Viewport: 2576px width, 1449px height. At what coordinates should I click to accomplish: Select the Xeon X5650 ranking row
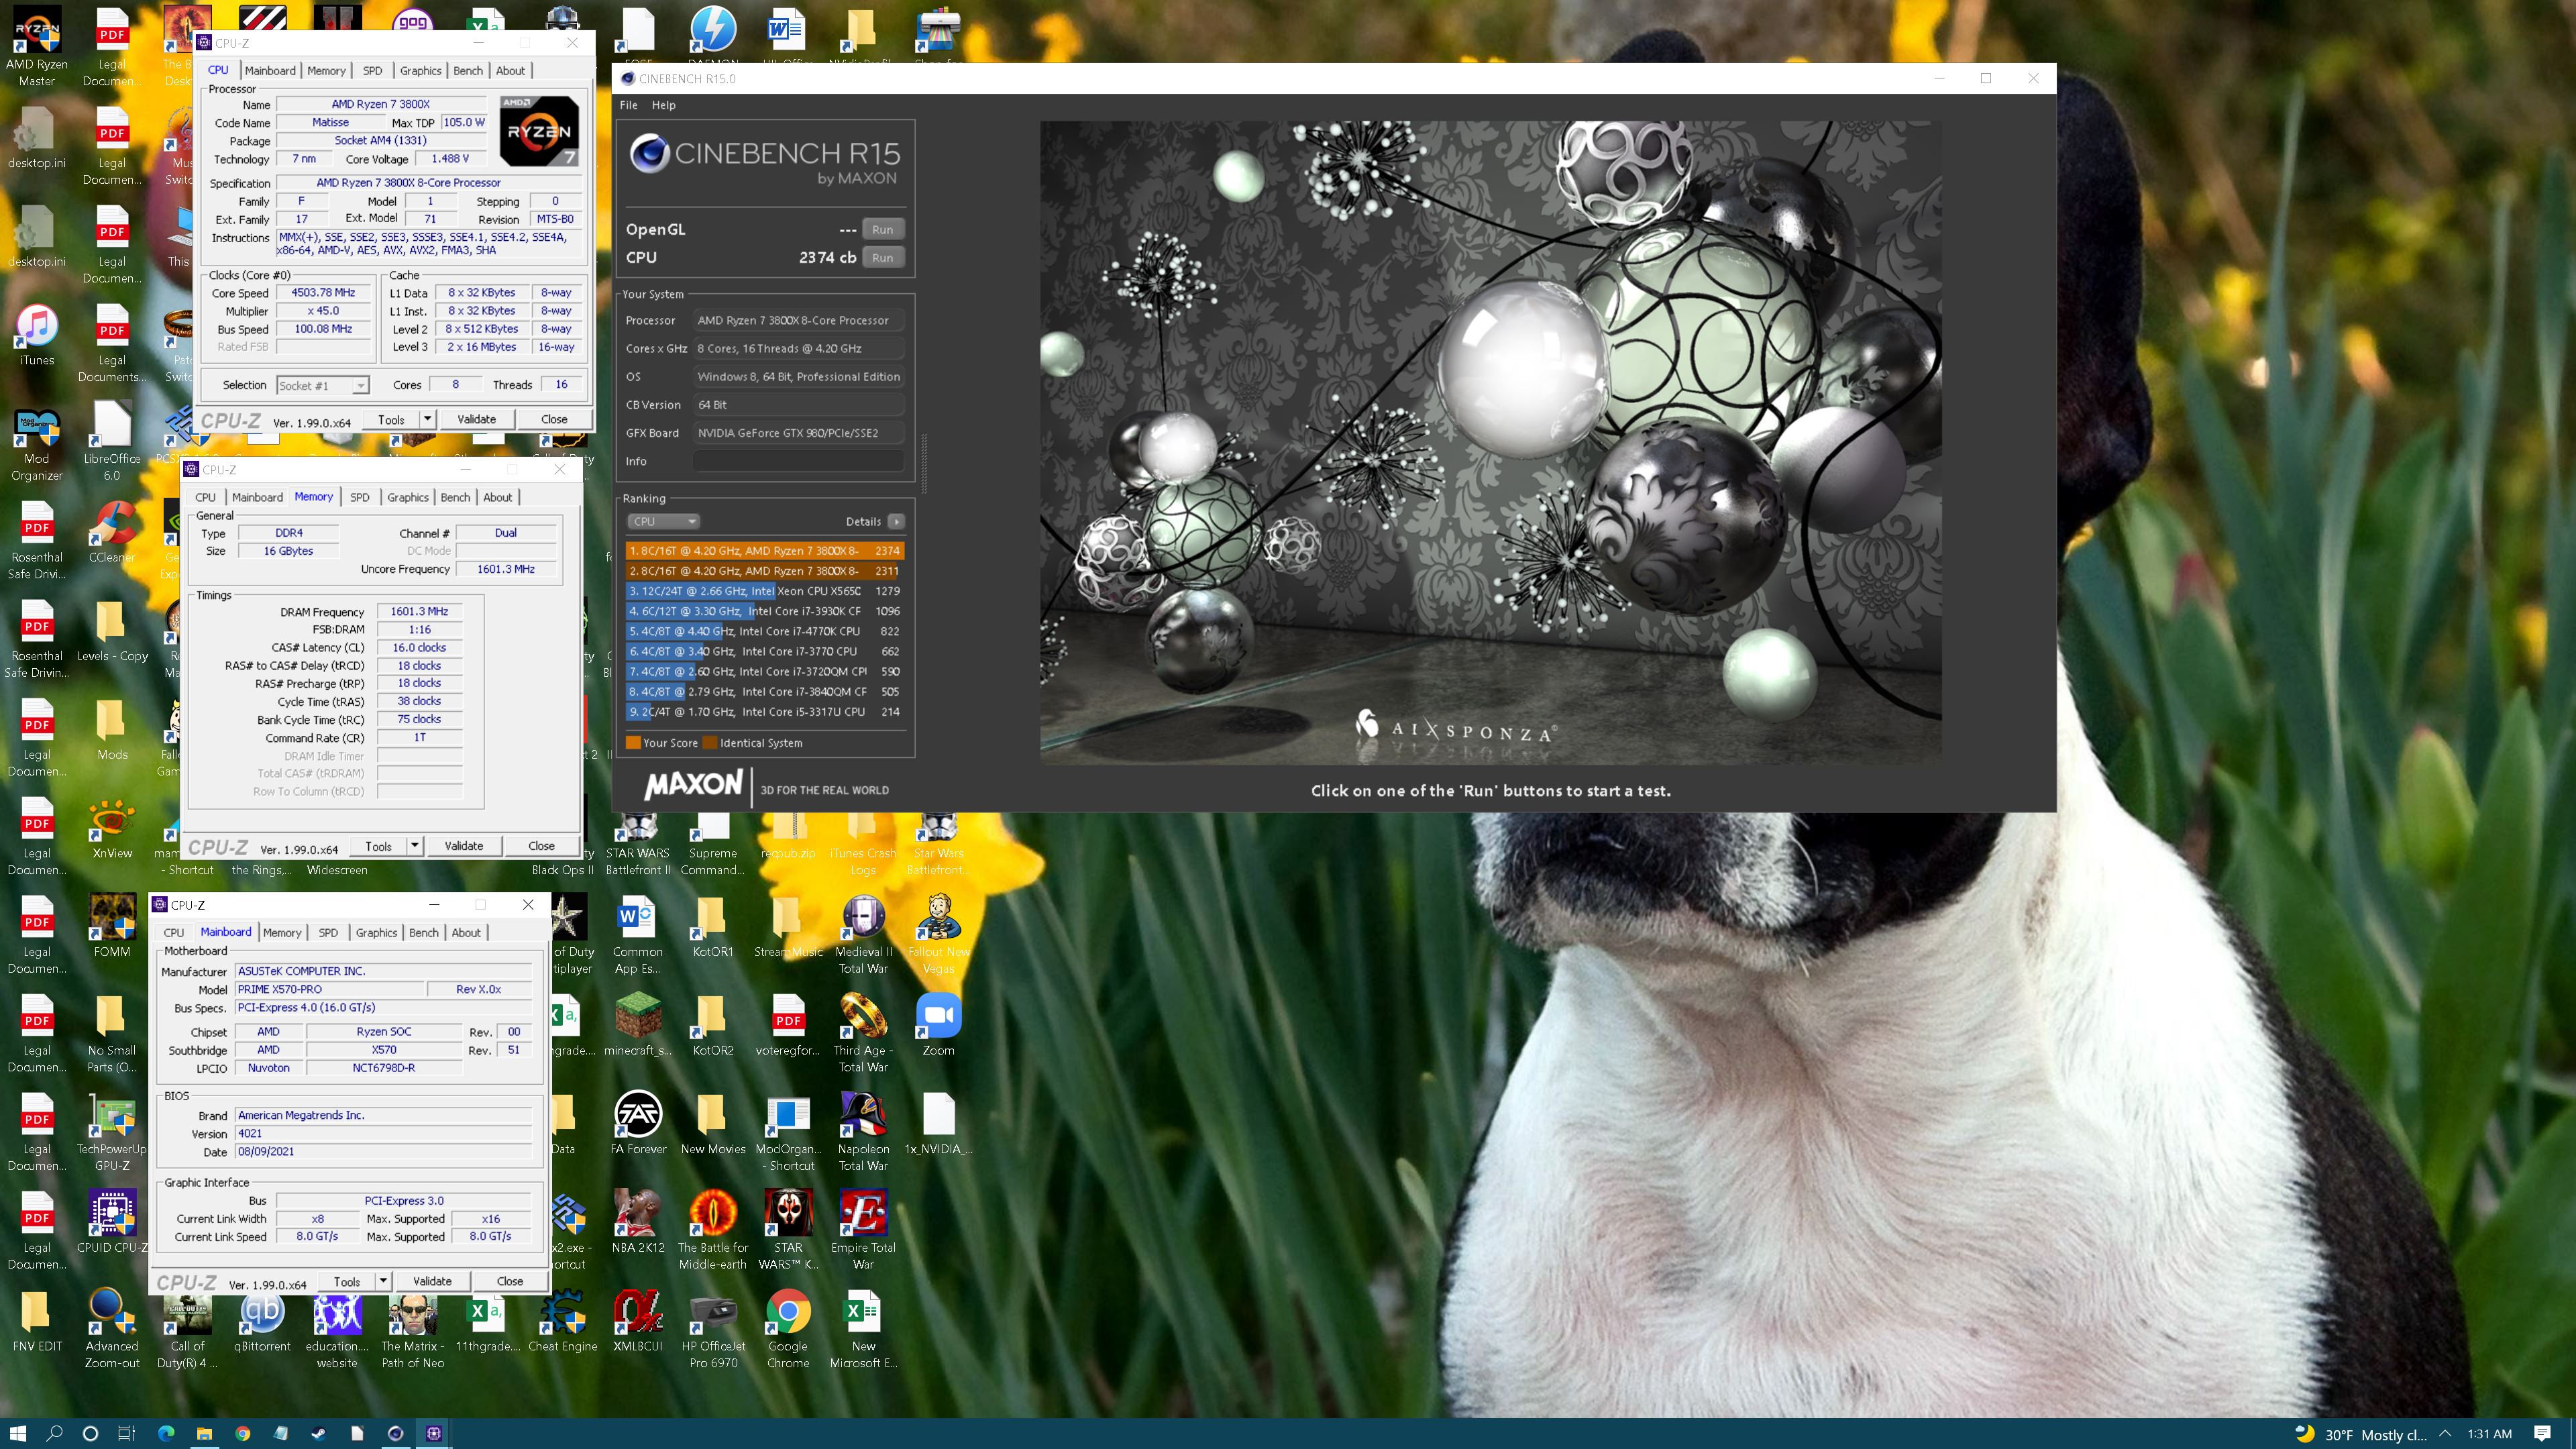pos(765,591)
